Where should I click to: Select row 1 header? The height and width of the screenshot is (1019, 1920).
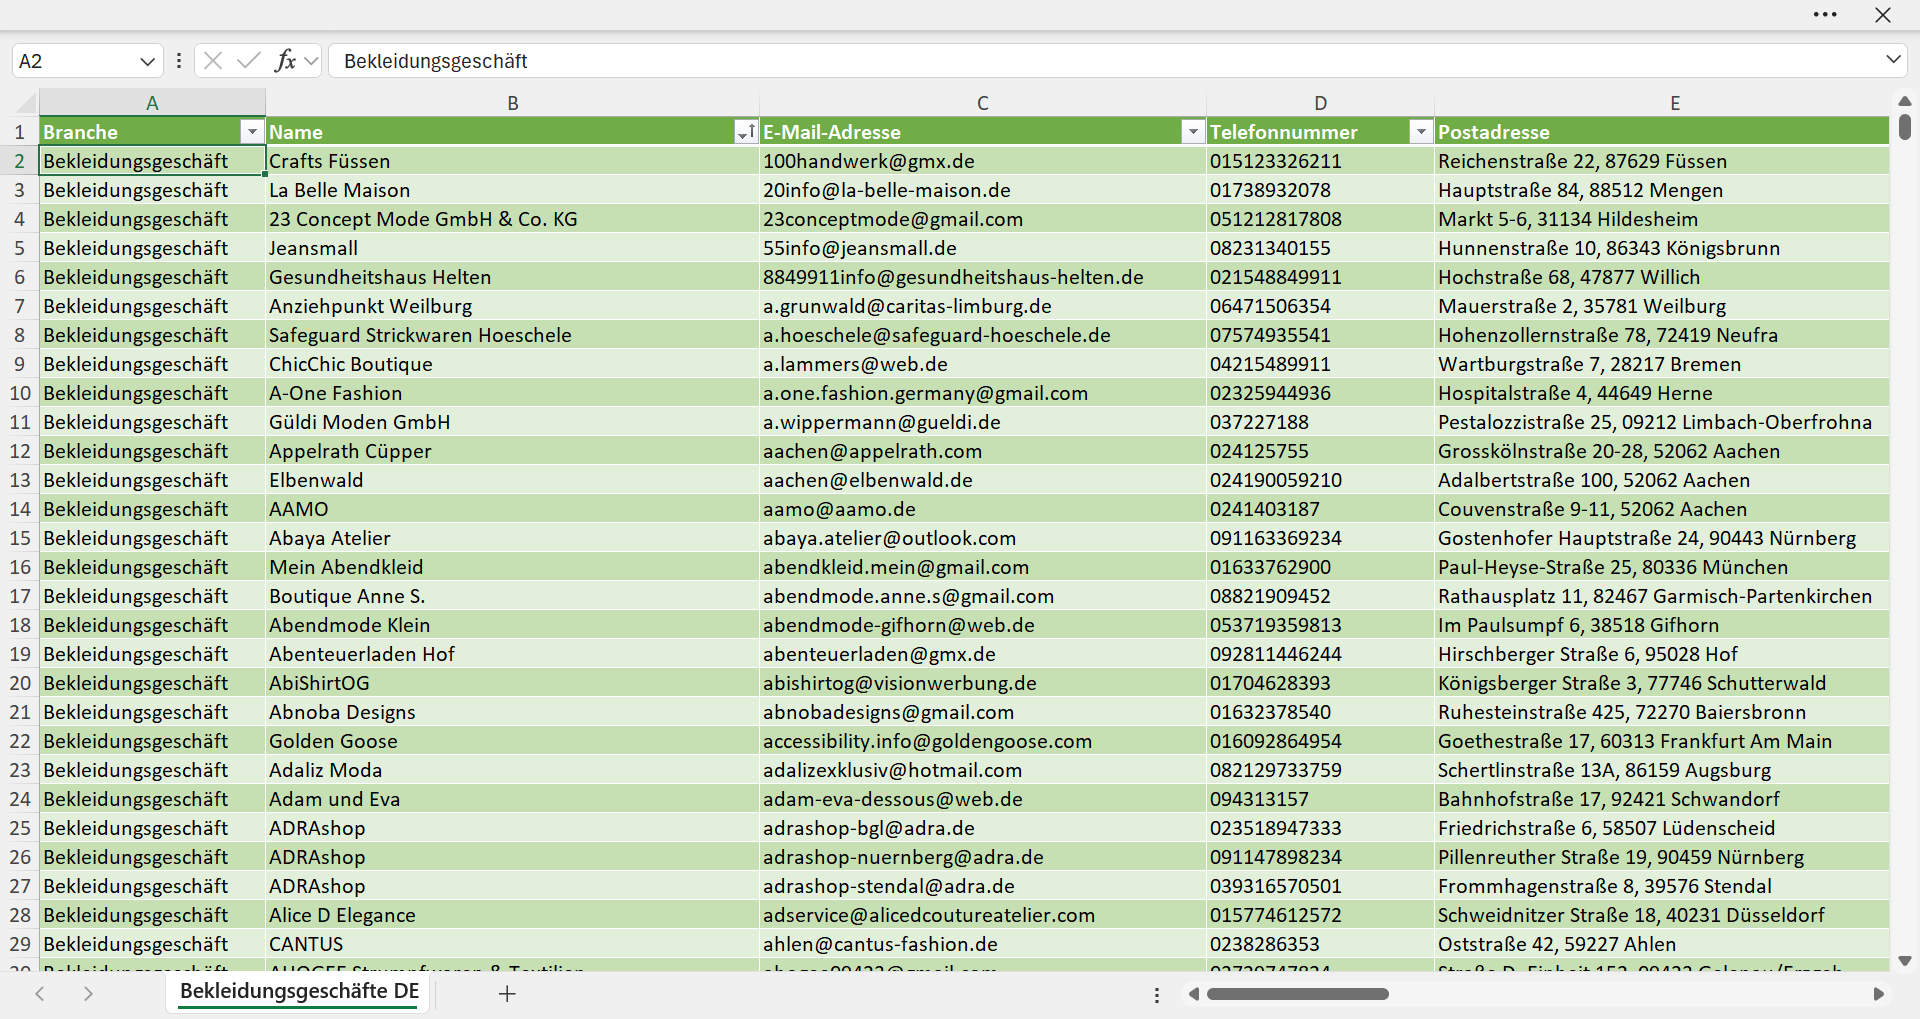(x=19, y=132)
